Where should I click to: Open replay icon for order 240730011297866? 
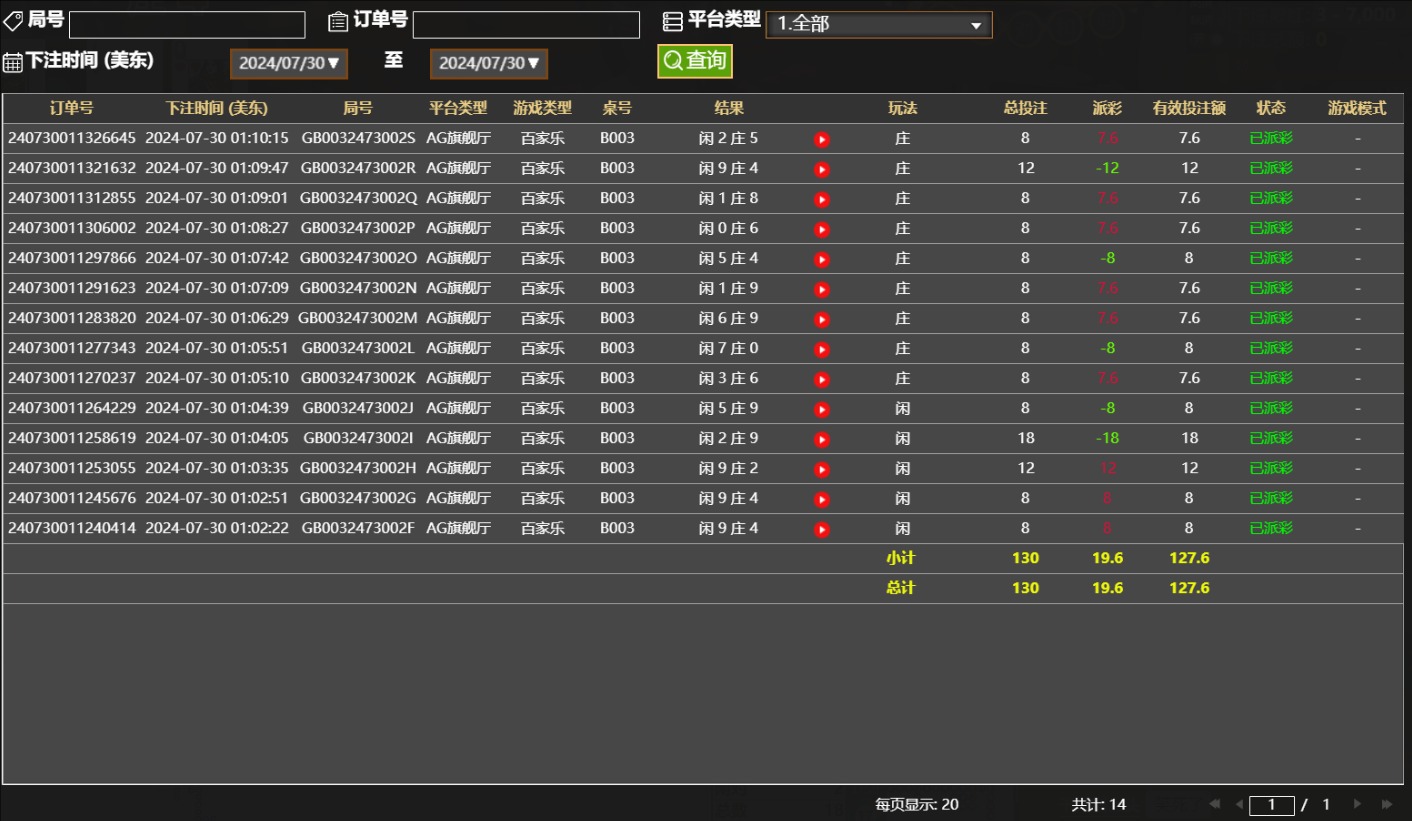click(x=822, y=260)
